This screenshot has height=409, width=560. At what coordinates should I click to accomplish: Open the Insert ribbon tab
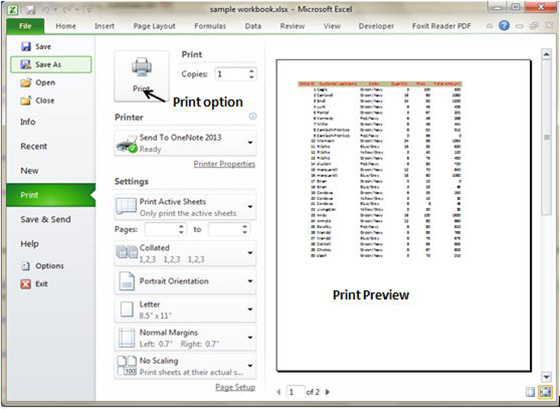coord(104,26)
